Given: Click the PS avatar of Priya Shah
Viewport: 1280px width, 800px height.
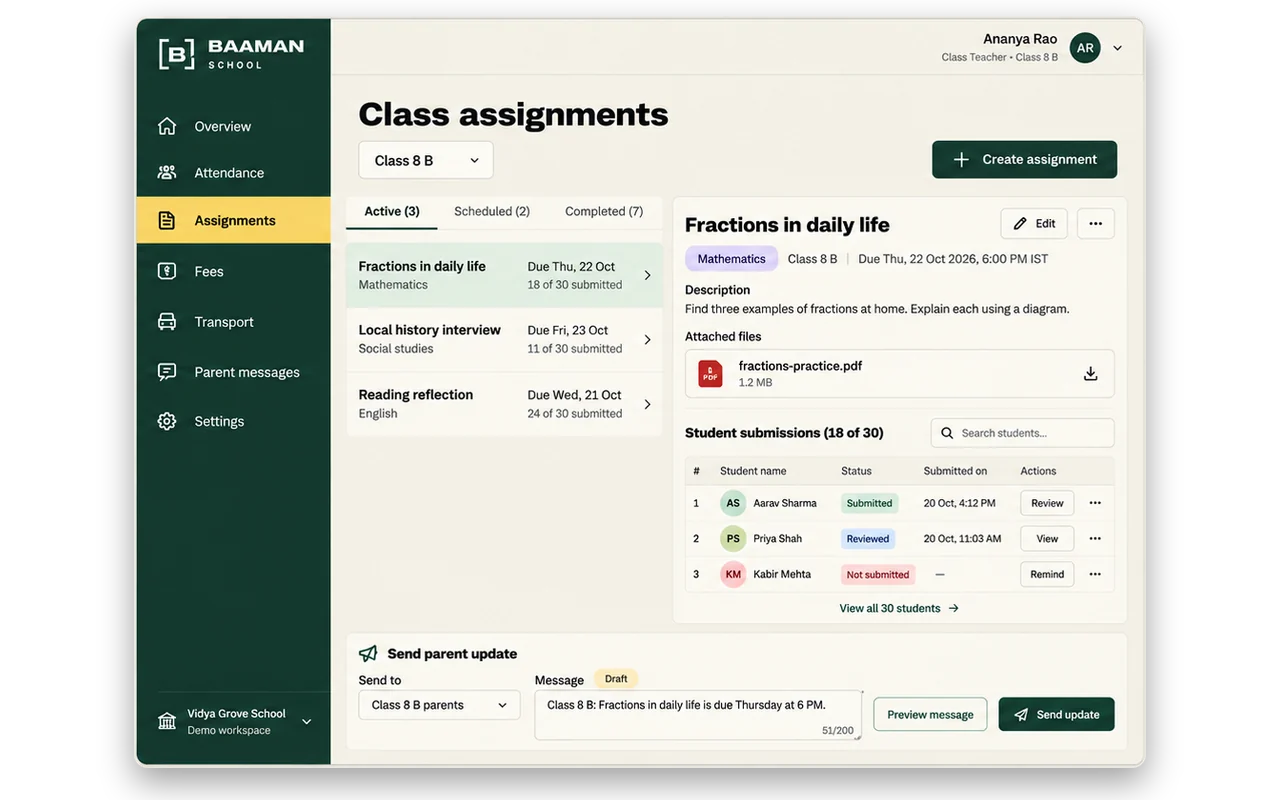Looking at the screenshot, I should tap(733, 538).
